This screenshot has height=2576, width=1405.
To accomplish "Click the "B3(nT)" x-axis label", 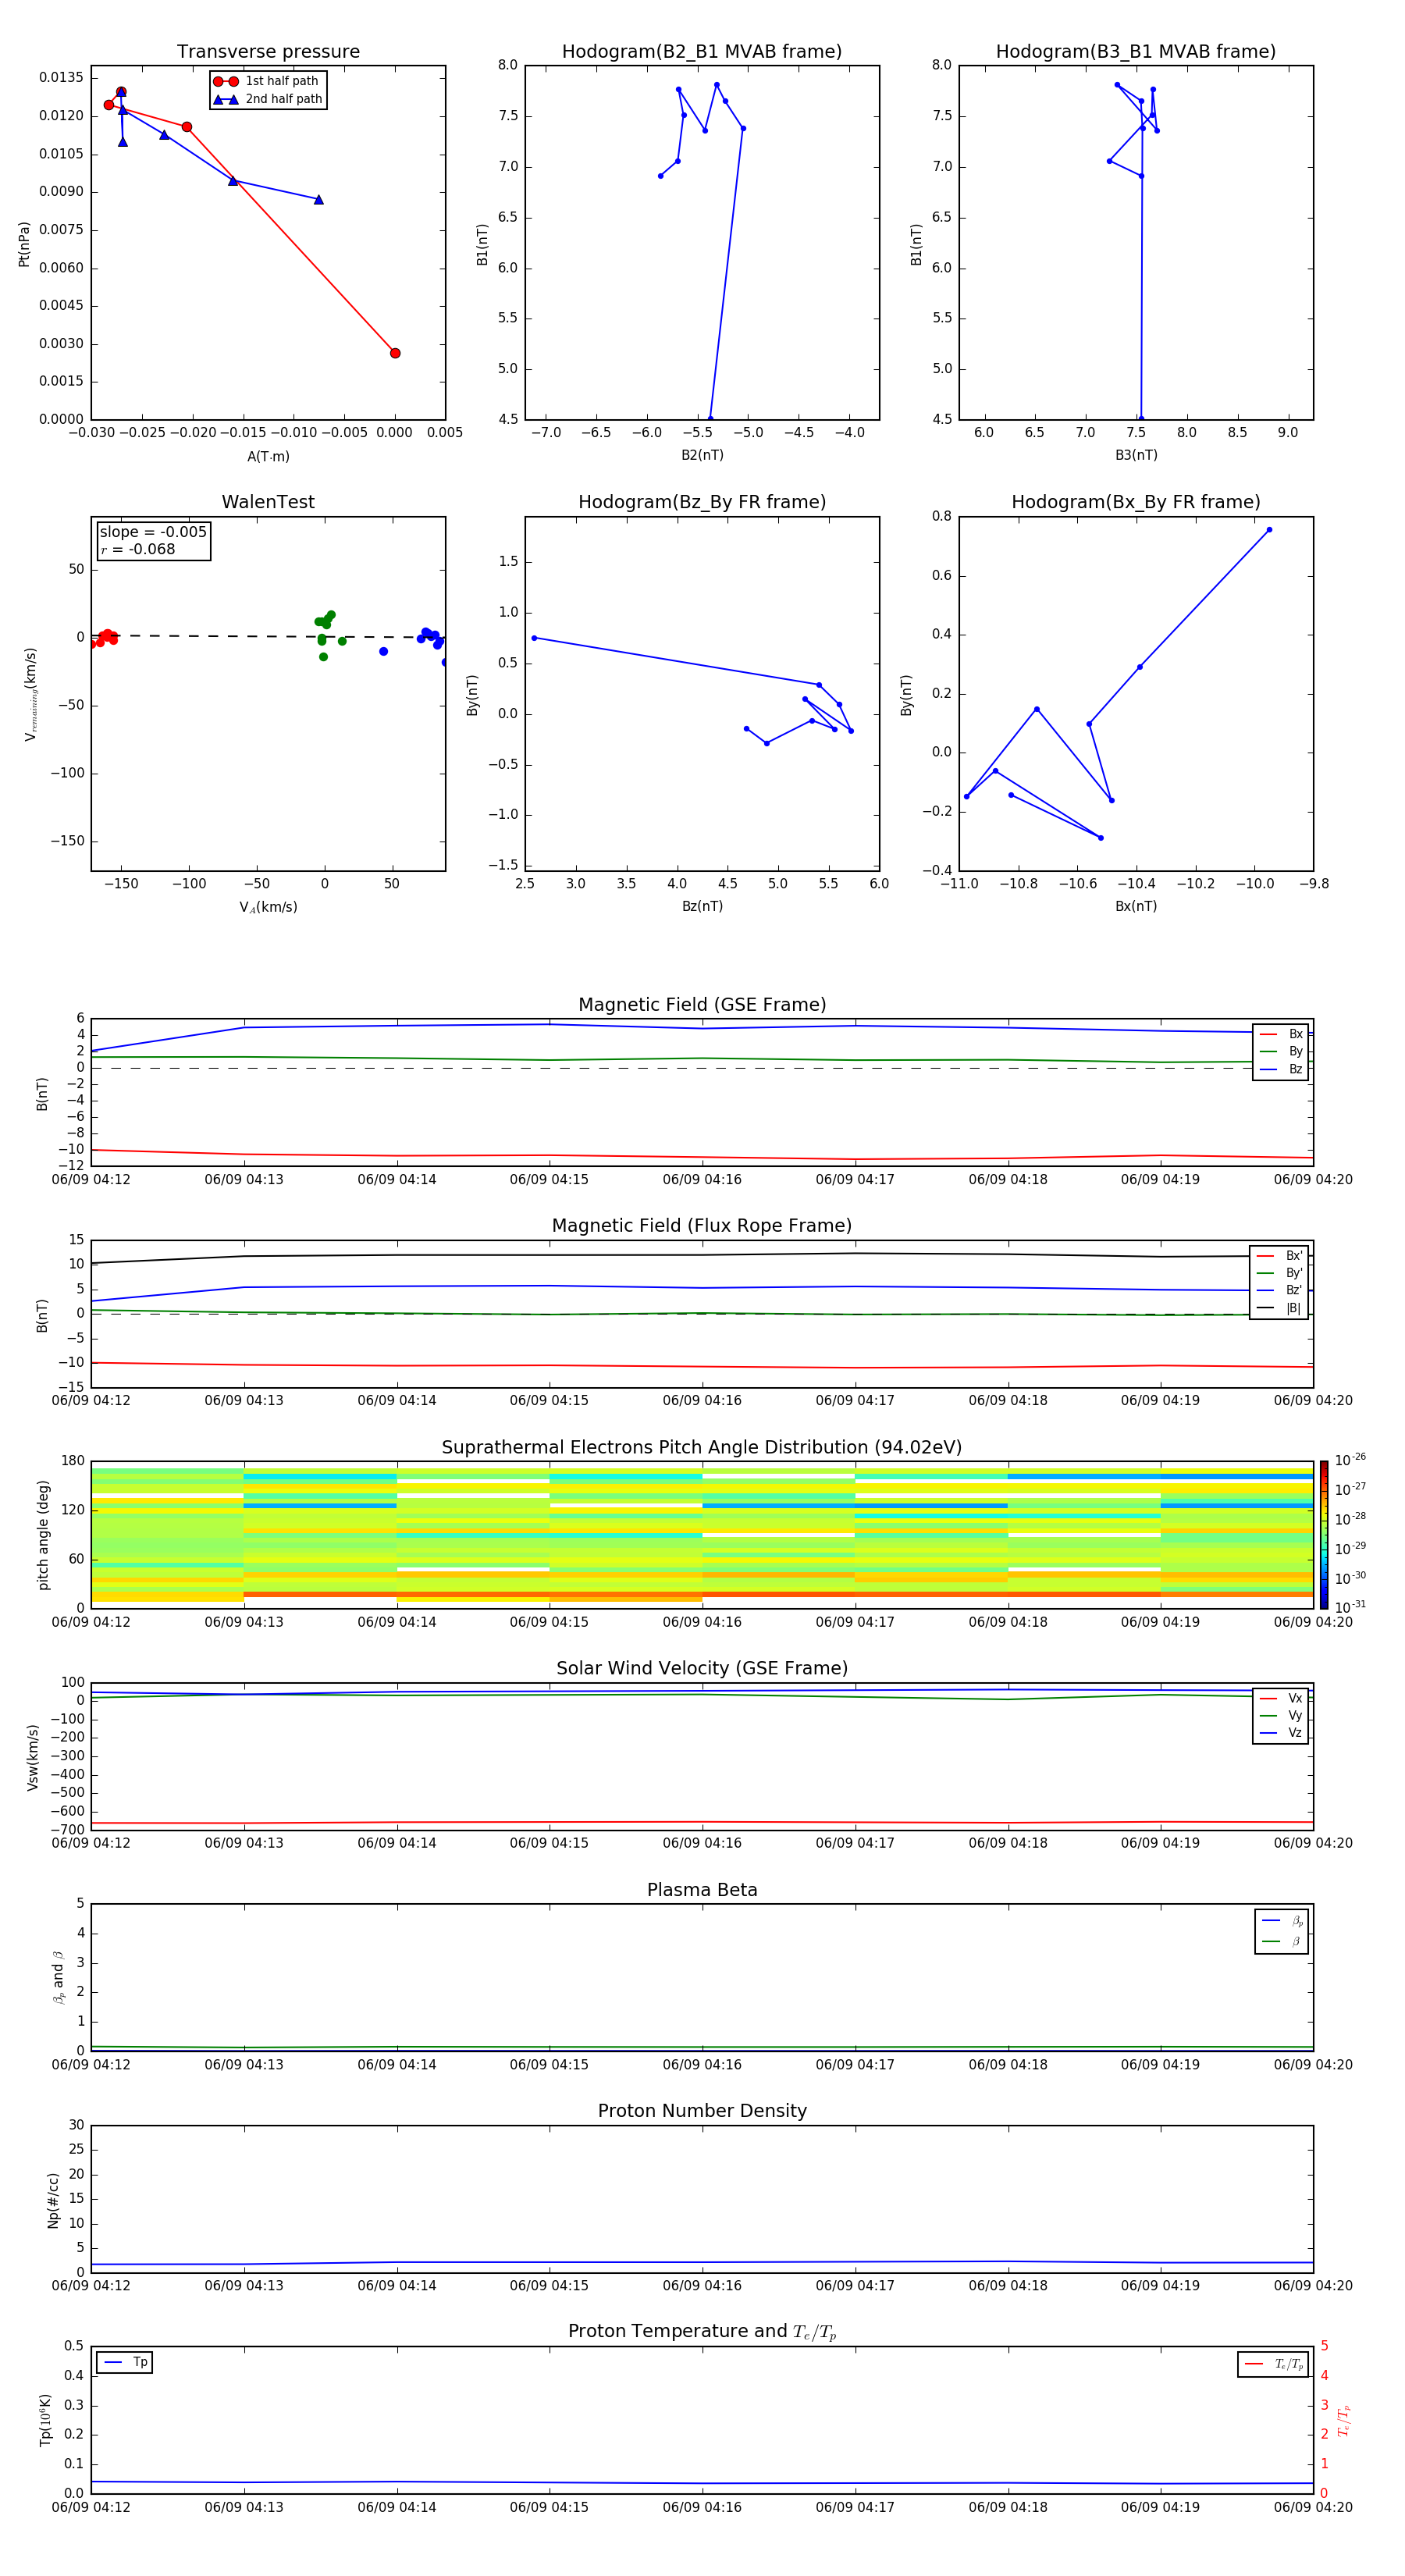I will (x=1136, y=455).
